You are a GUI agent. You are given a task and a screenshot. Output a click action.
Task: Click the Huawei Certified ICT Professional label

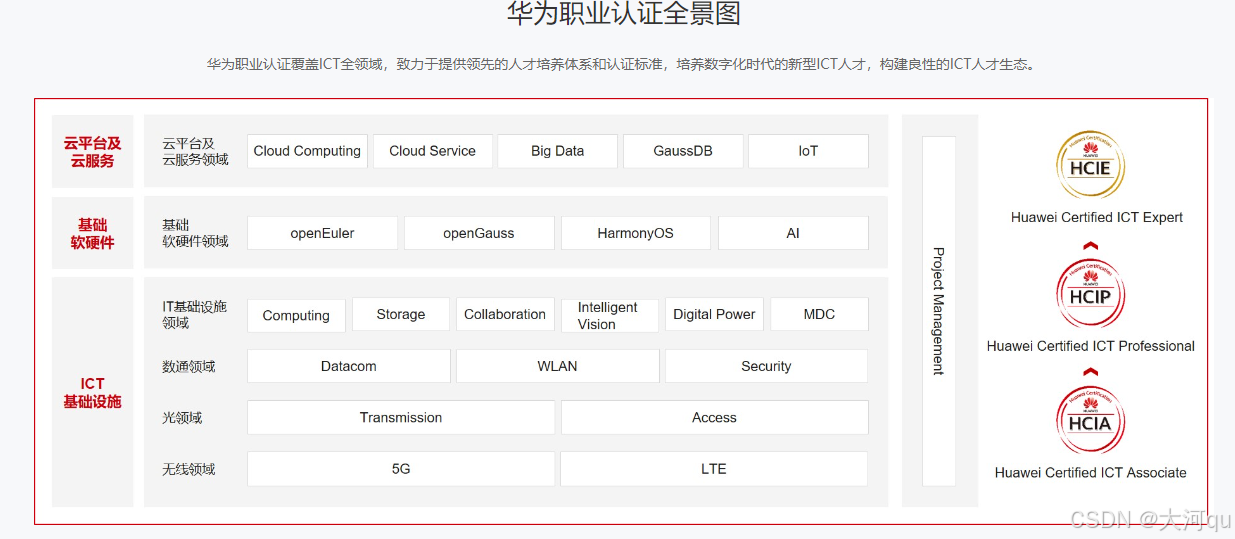pos(1091,346)
